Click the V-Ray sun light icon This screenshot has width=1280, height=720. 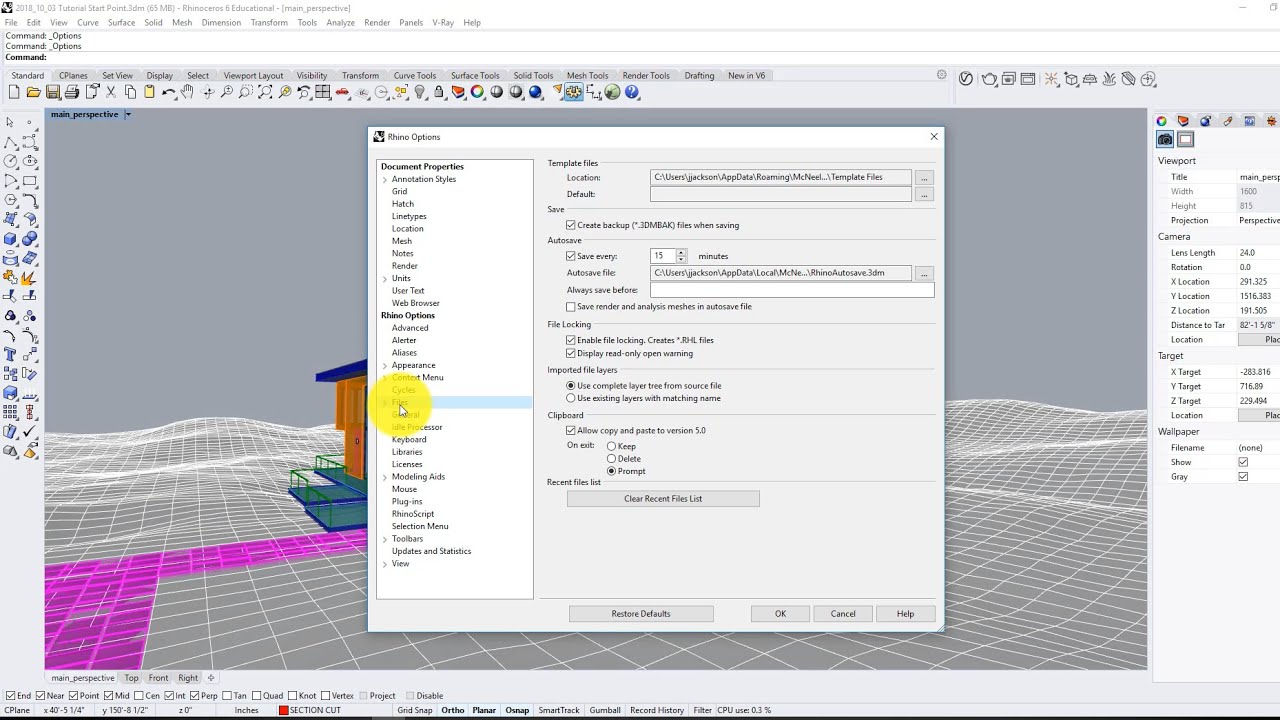[1051, 79]
